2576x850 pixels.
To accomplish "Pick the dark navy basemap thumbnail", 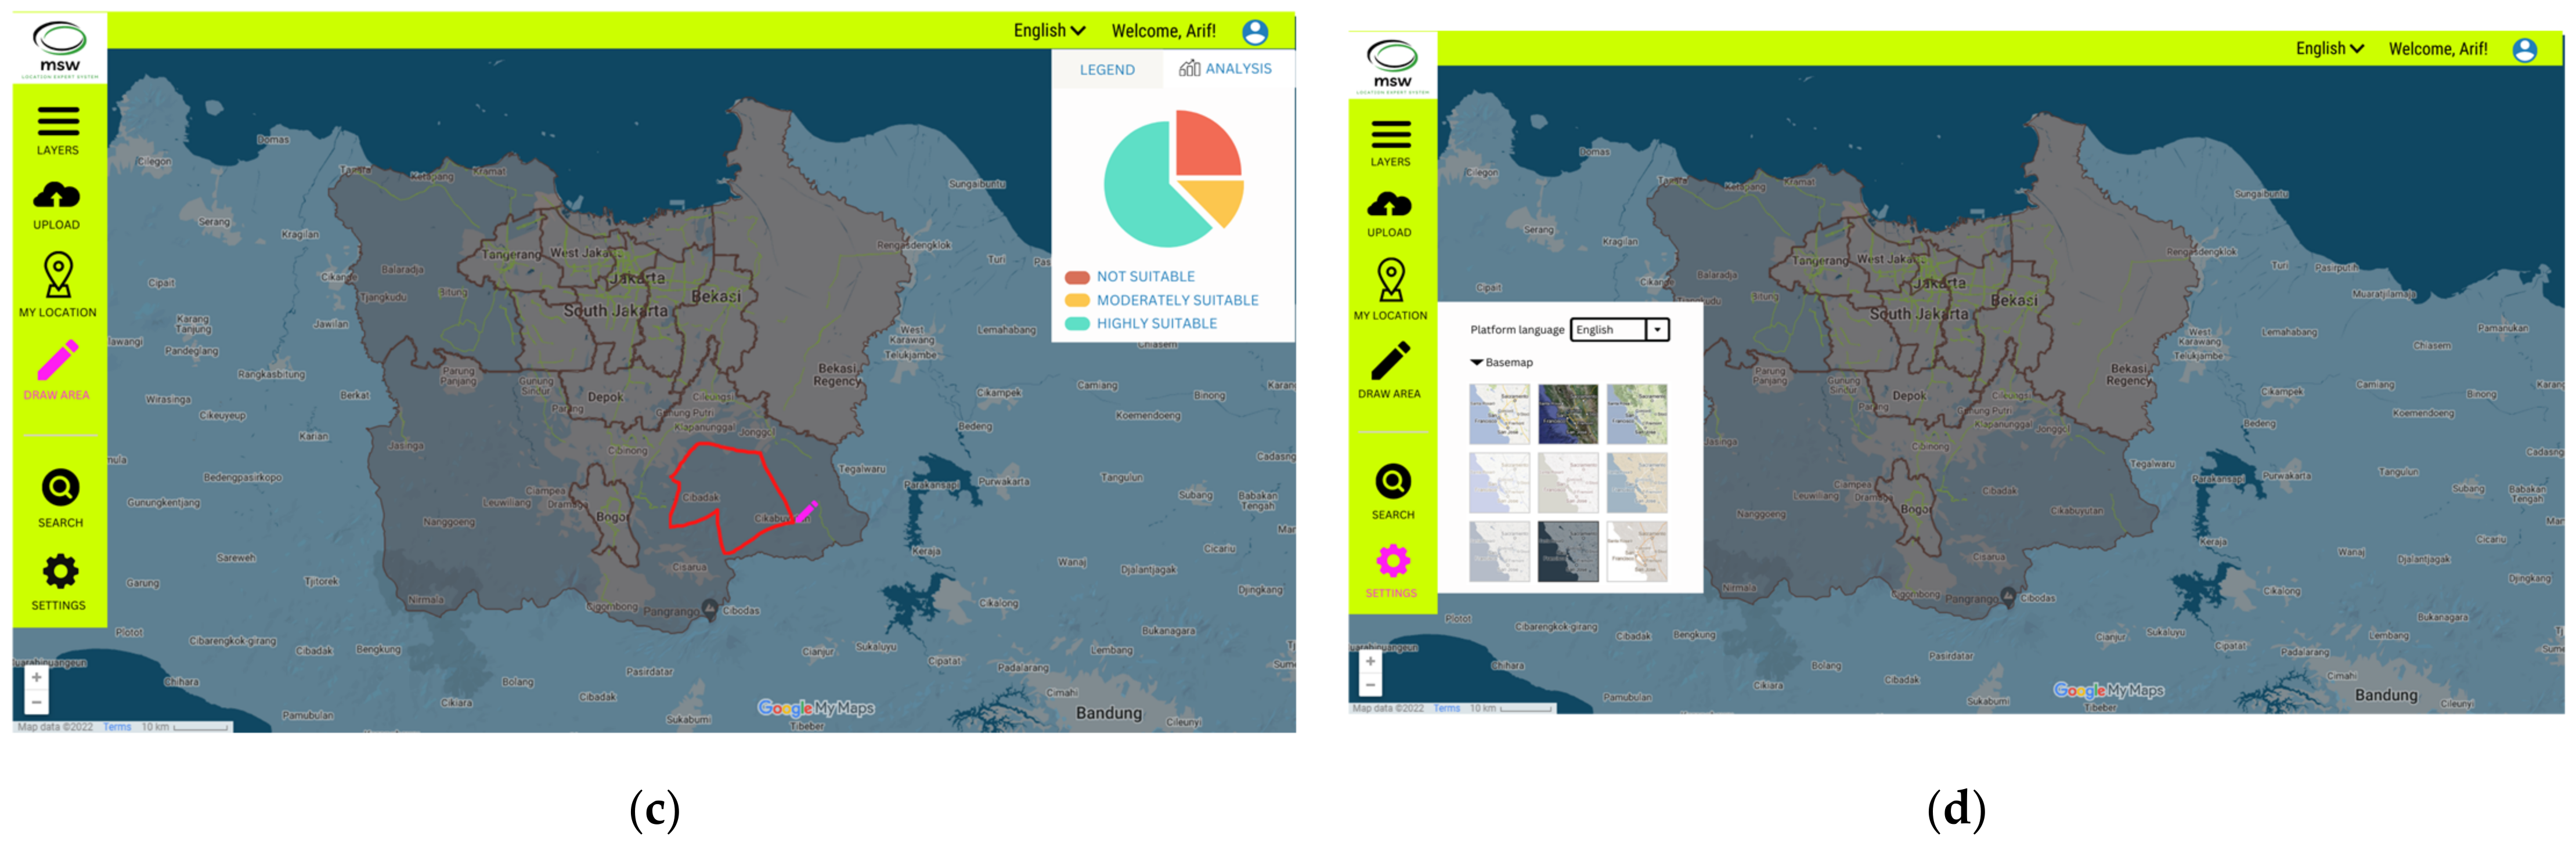I will pyautogui.click(x=1567, y=551).
